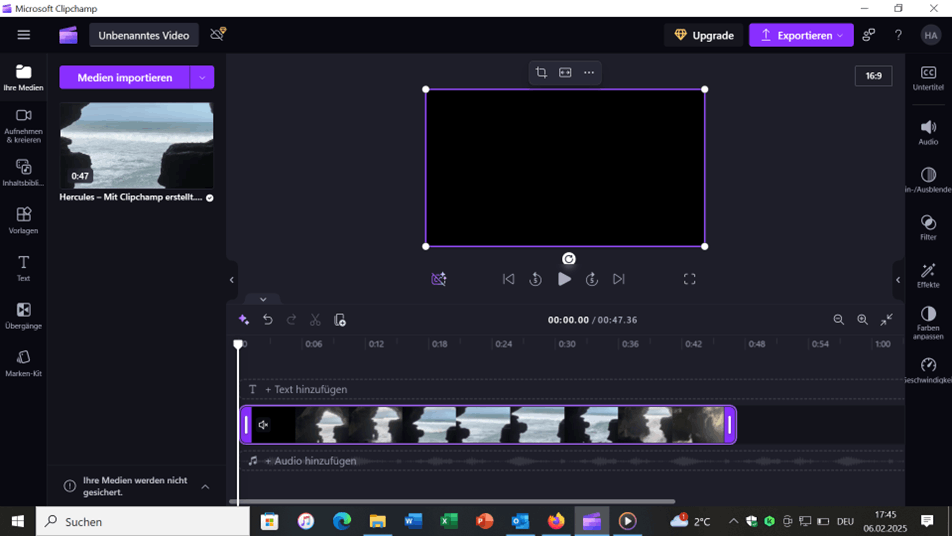
Task: Open the Übergänge sidebar tab
Action: (23, 316)
